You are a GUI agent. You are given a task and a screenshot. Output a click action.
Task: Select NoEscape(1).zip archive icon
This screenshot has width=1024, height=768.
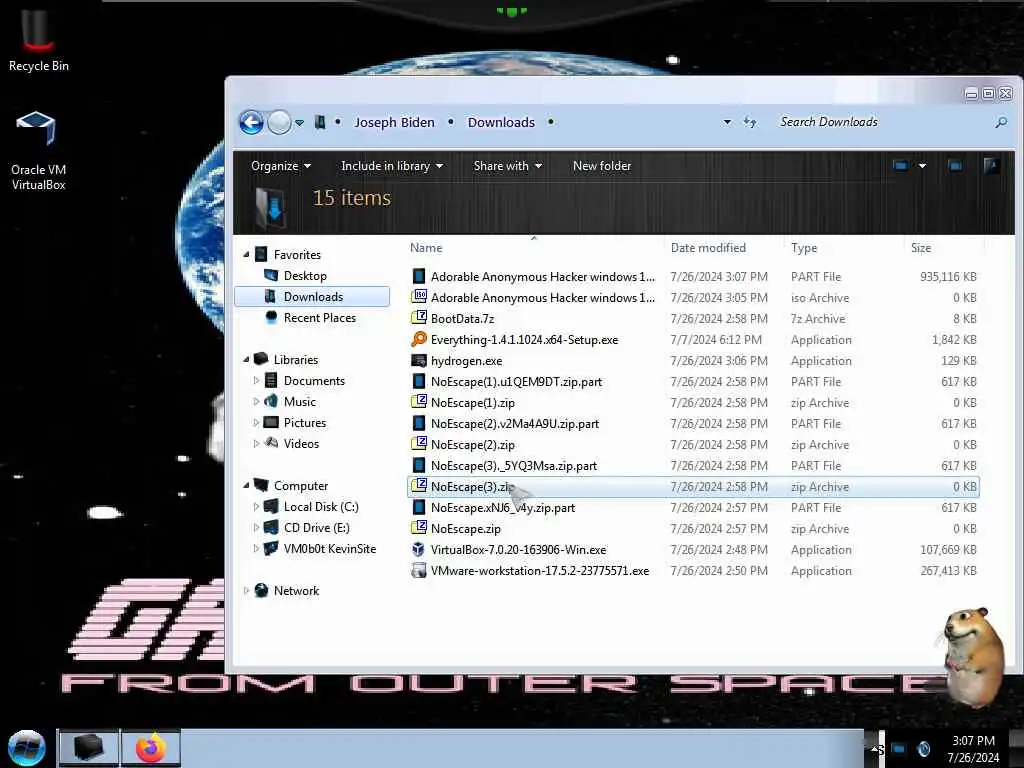[419, 402]
